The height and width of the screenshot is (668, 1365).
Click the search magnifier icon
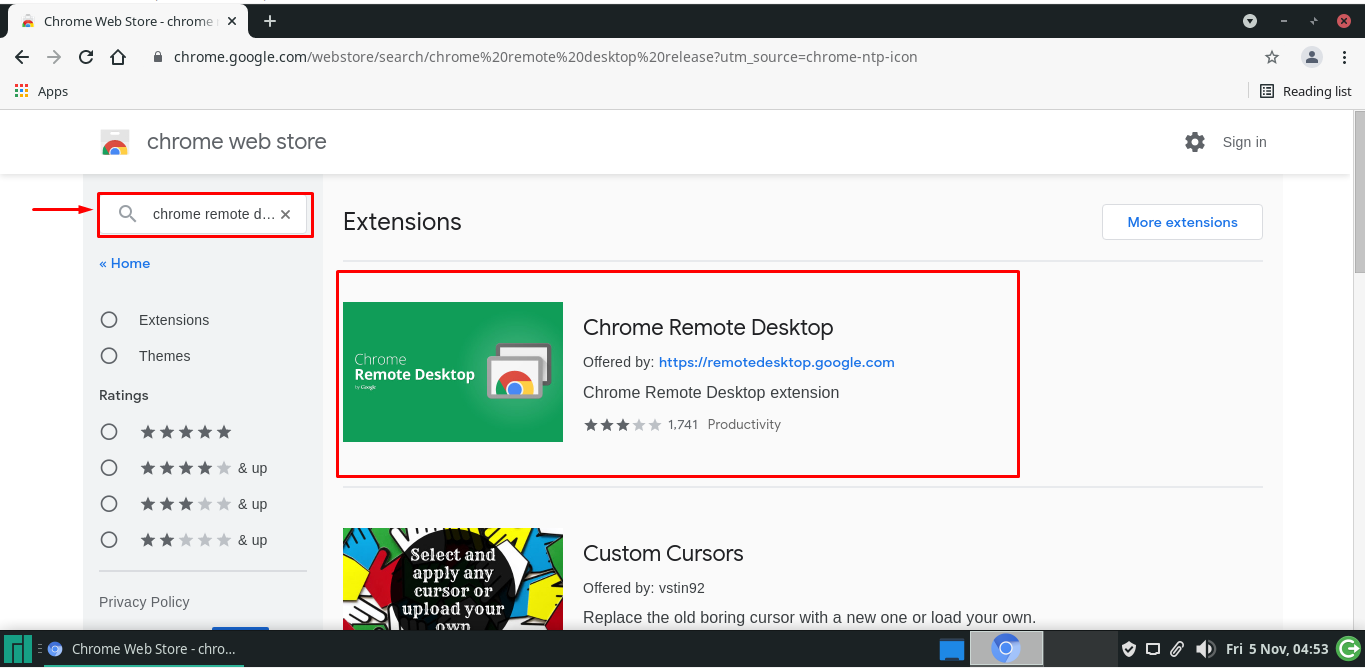point(127,214)
